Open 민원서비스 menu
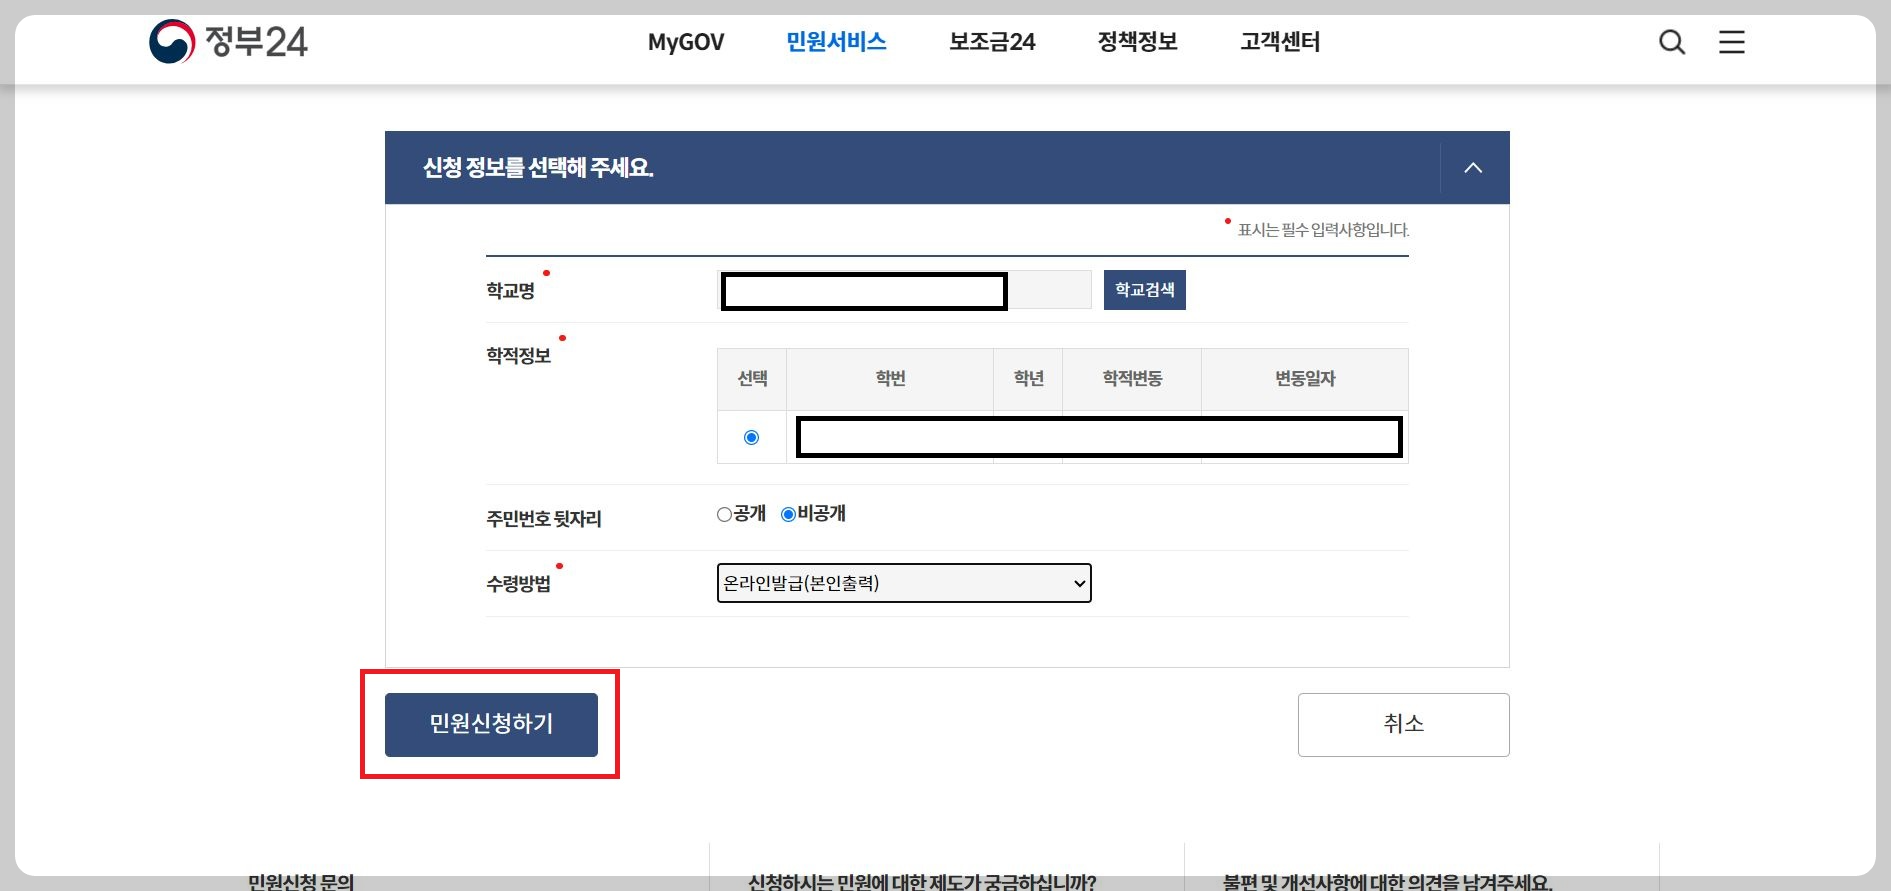The width and height of the screenshot is (1891, 891). [836, 42]
